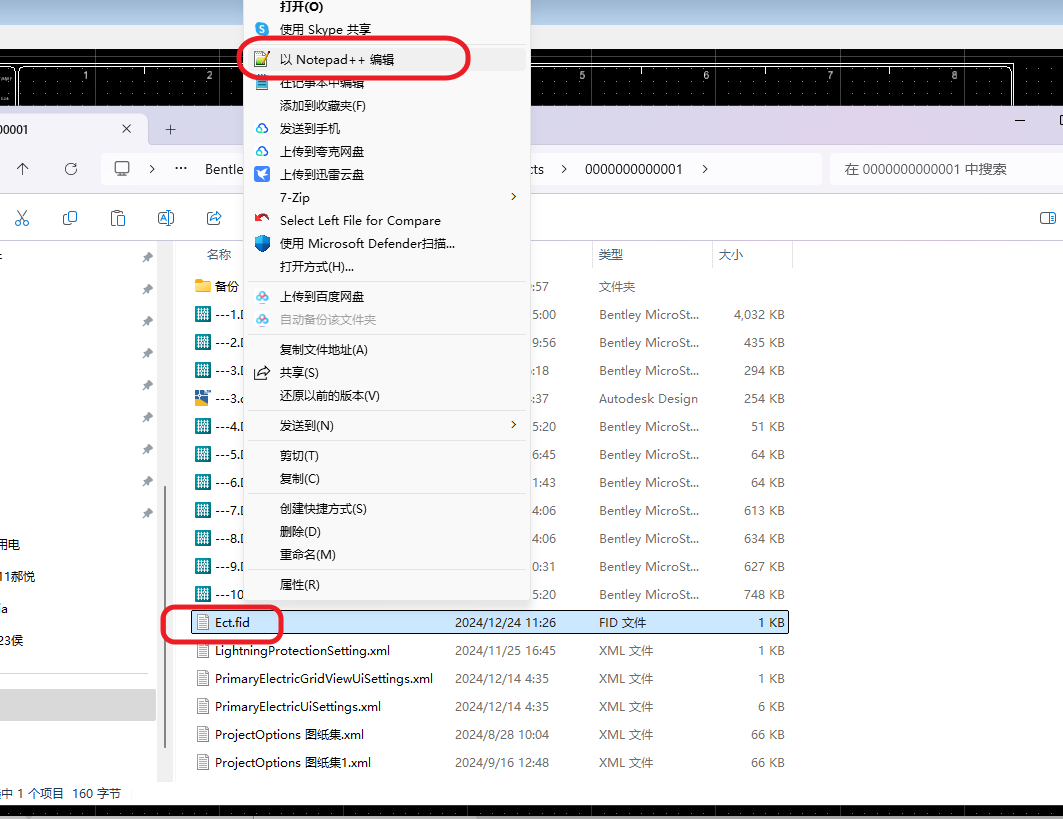This screenshot has width=1063, height=819.
Task: Refresh the current folder
Action: point(71,169)
